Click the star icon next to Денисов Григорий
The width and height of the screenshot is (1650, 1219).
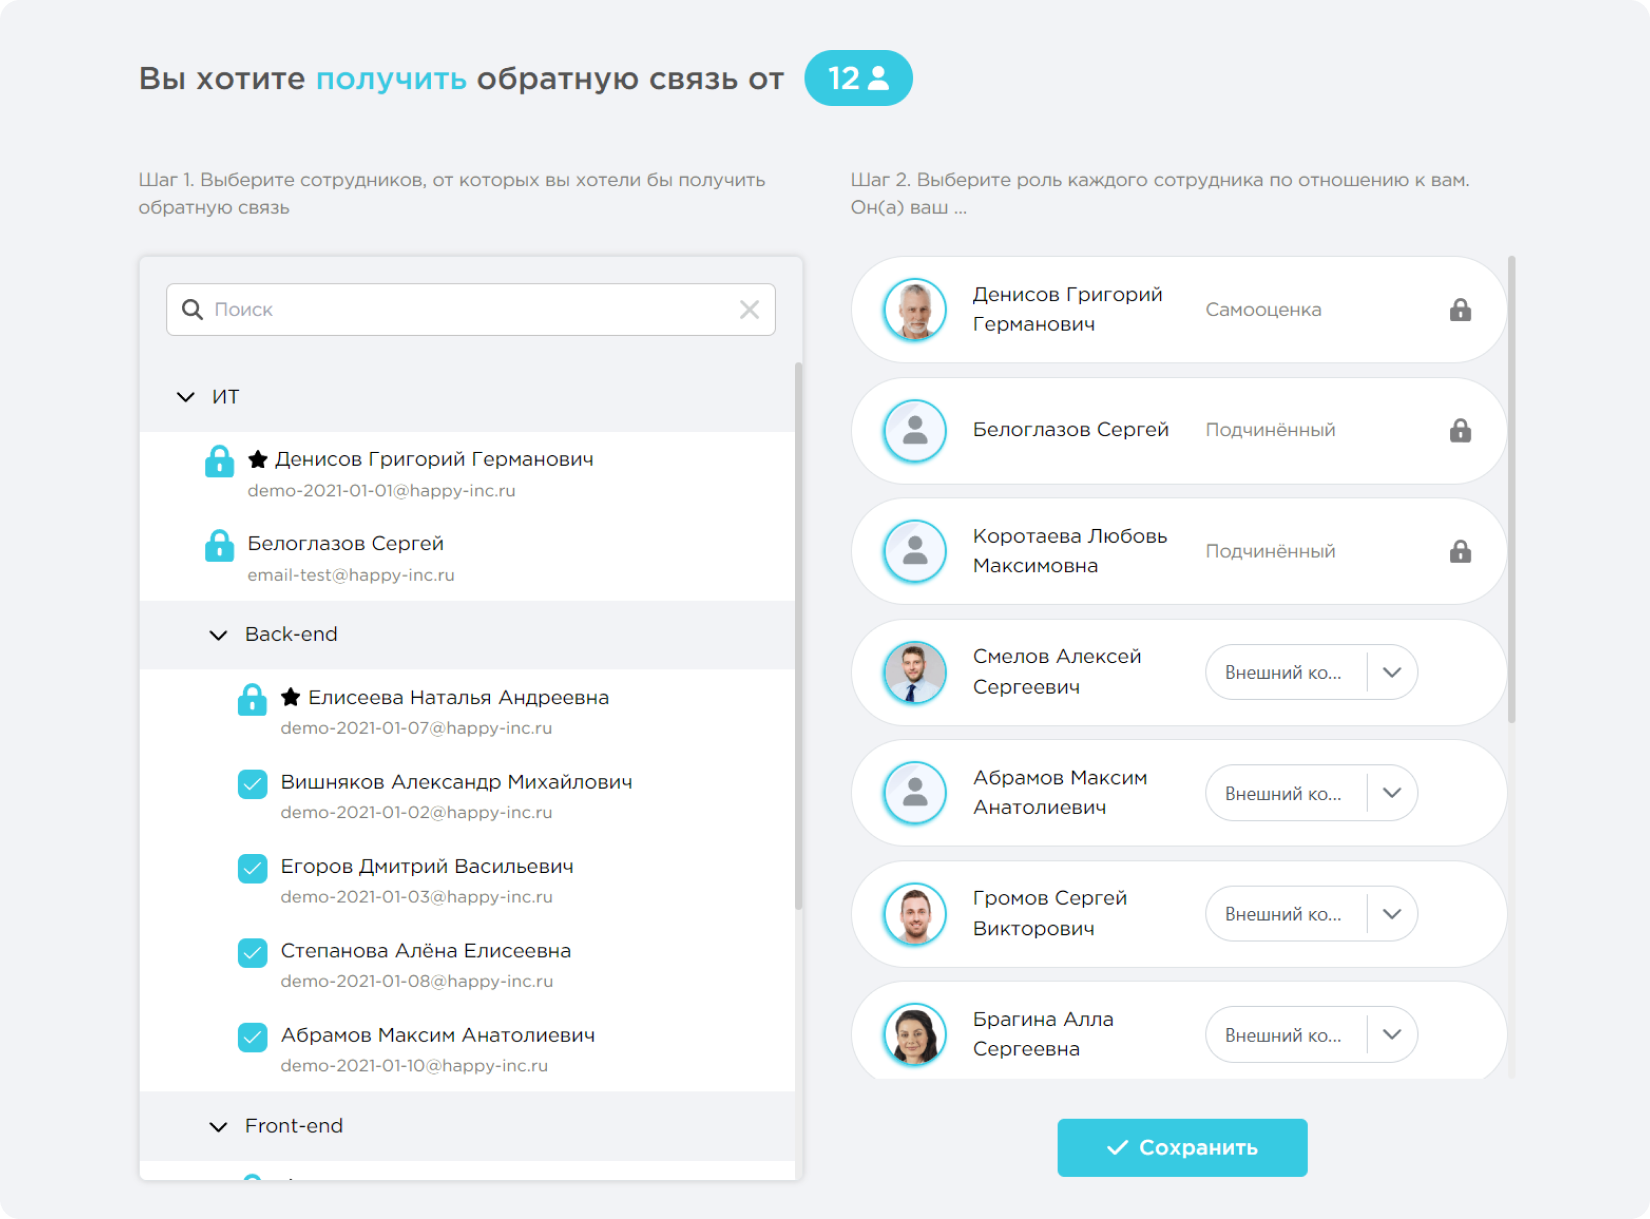pos(257,459)
